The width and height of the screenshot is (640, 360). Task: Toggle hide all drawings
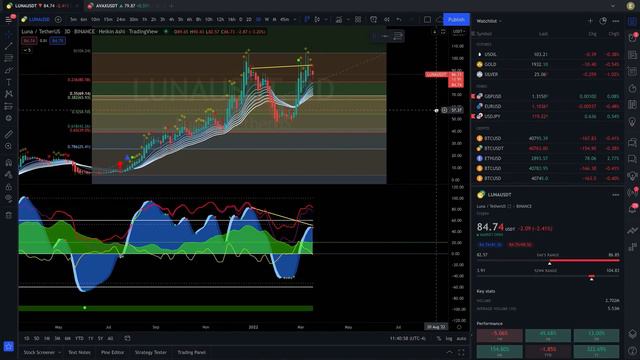[x=9, y=199]
